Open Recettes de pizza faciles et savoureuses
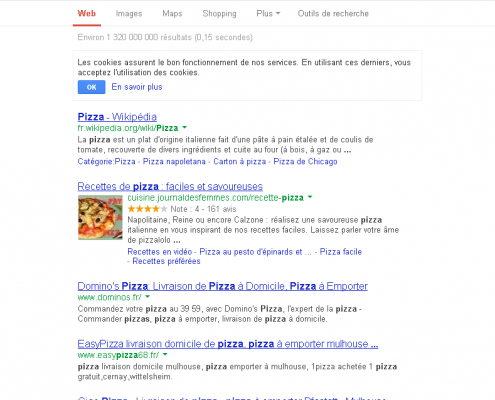The image size is (495, 400). coord(170,186)
